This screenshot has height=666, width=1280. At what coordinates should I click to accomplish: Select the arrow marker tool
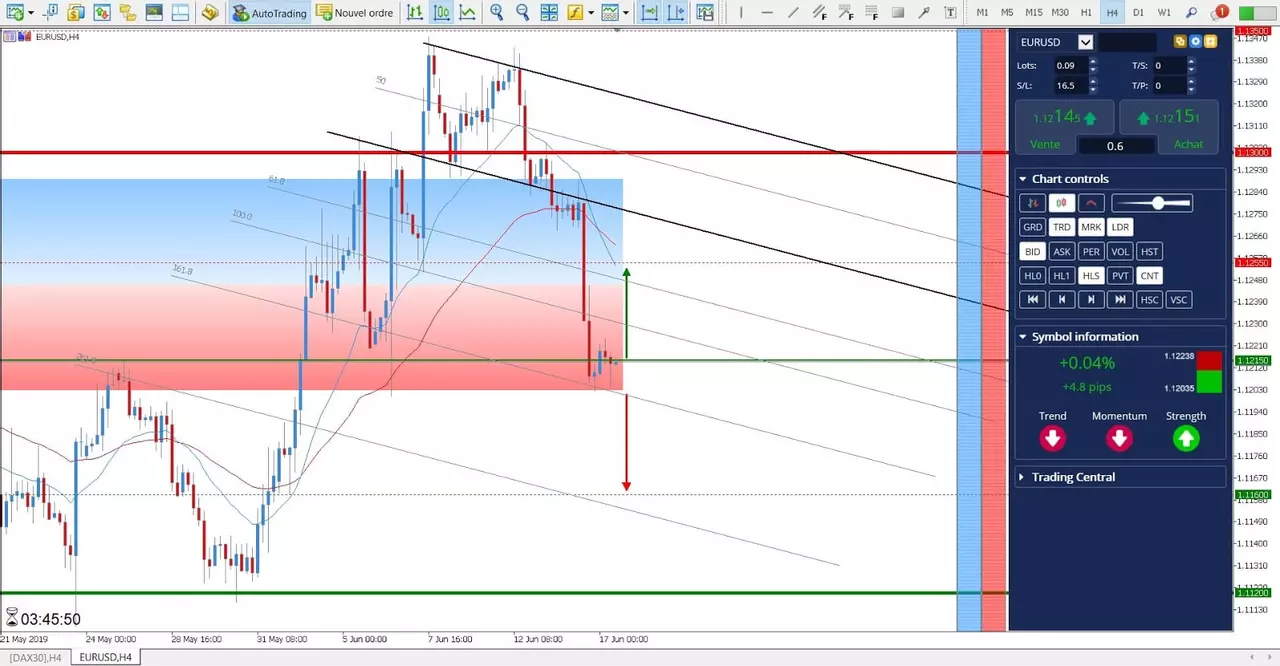[x=924, y=12]
